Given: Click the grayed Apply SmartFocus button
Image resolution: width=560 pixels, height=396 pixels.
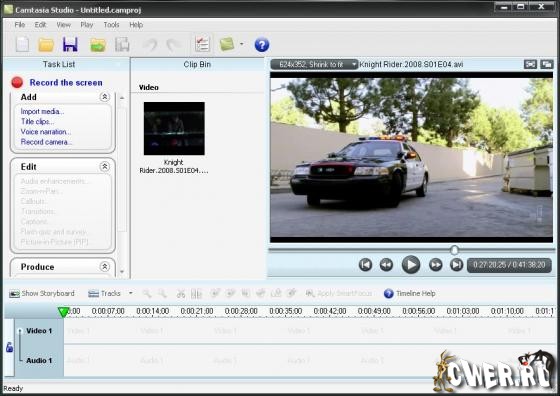Looking at the screenshot, I should point(339,293).
